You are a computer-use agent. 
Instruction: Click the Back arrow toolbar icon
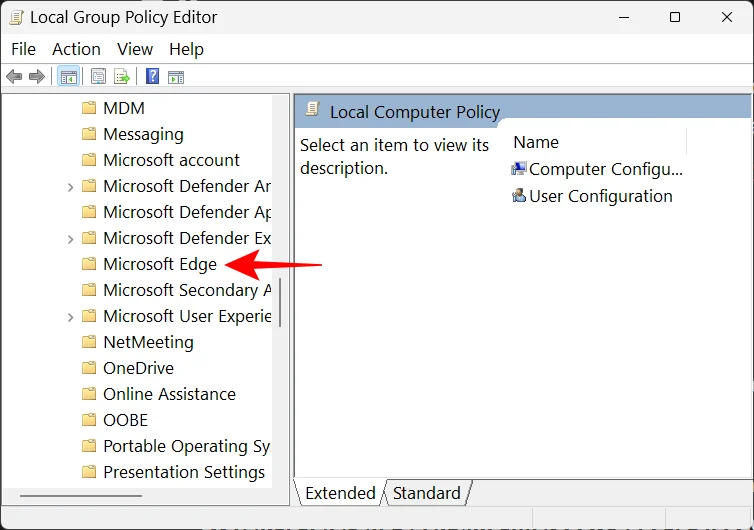[14, 76]
